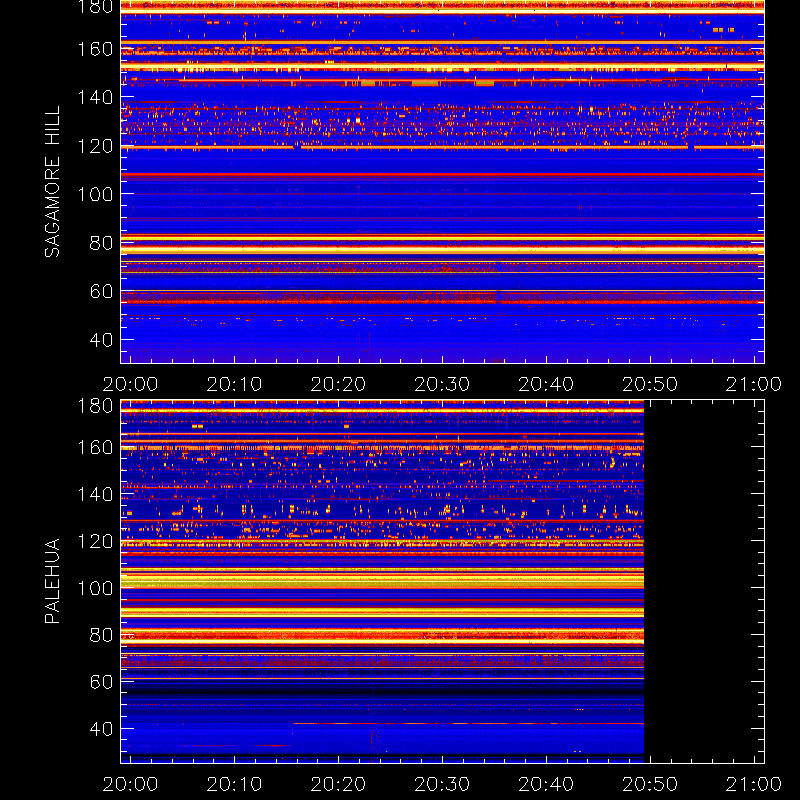This screenshot has width=800, height=800.
Task: Click 20:40 time label below Sagamore Hill plot
Action: point(546,384)
